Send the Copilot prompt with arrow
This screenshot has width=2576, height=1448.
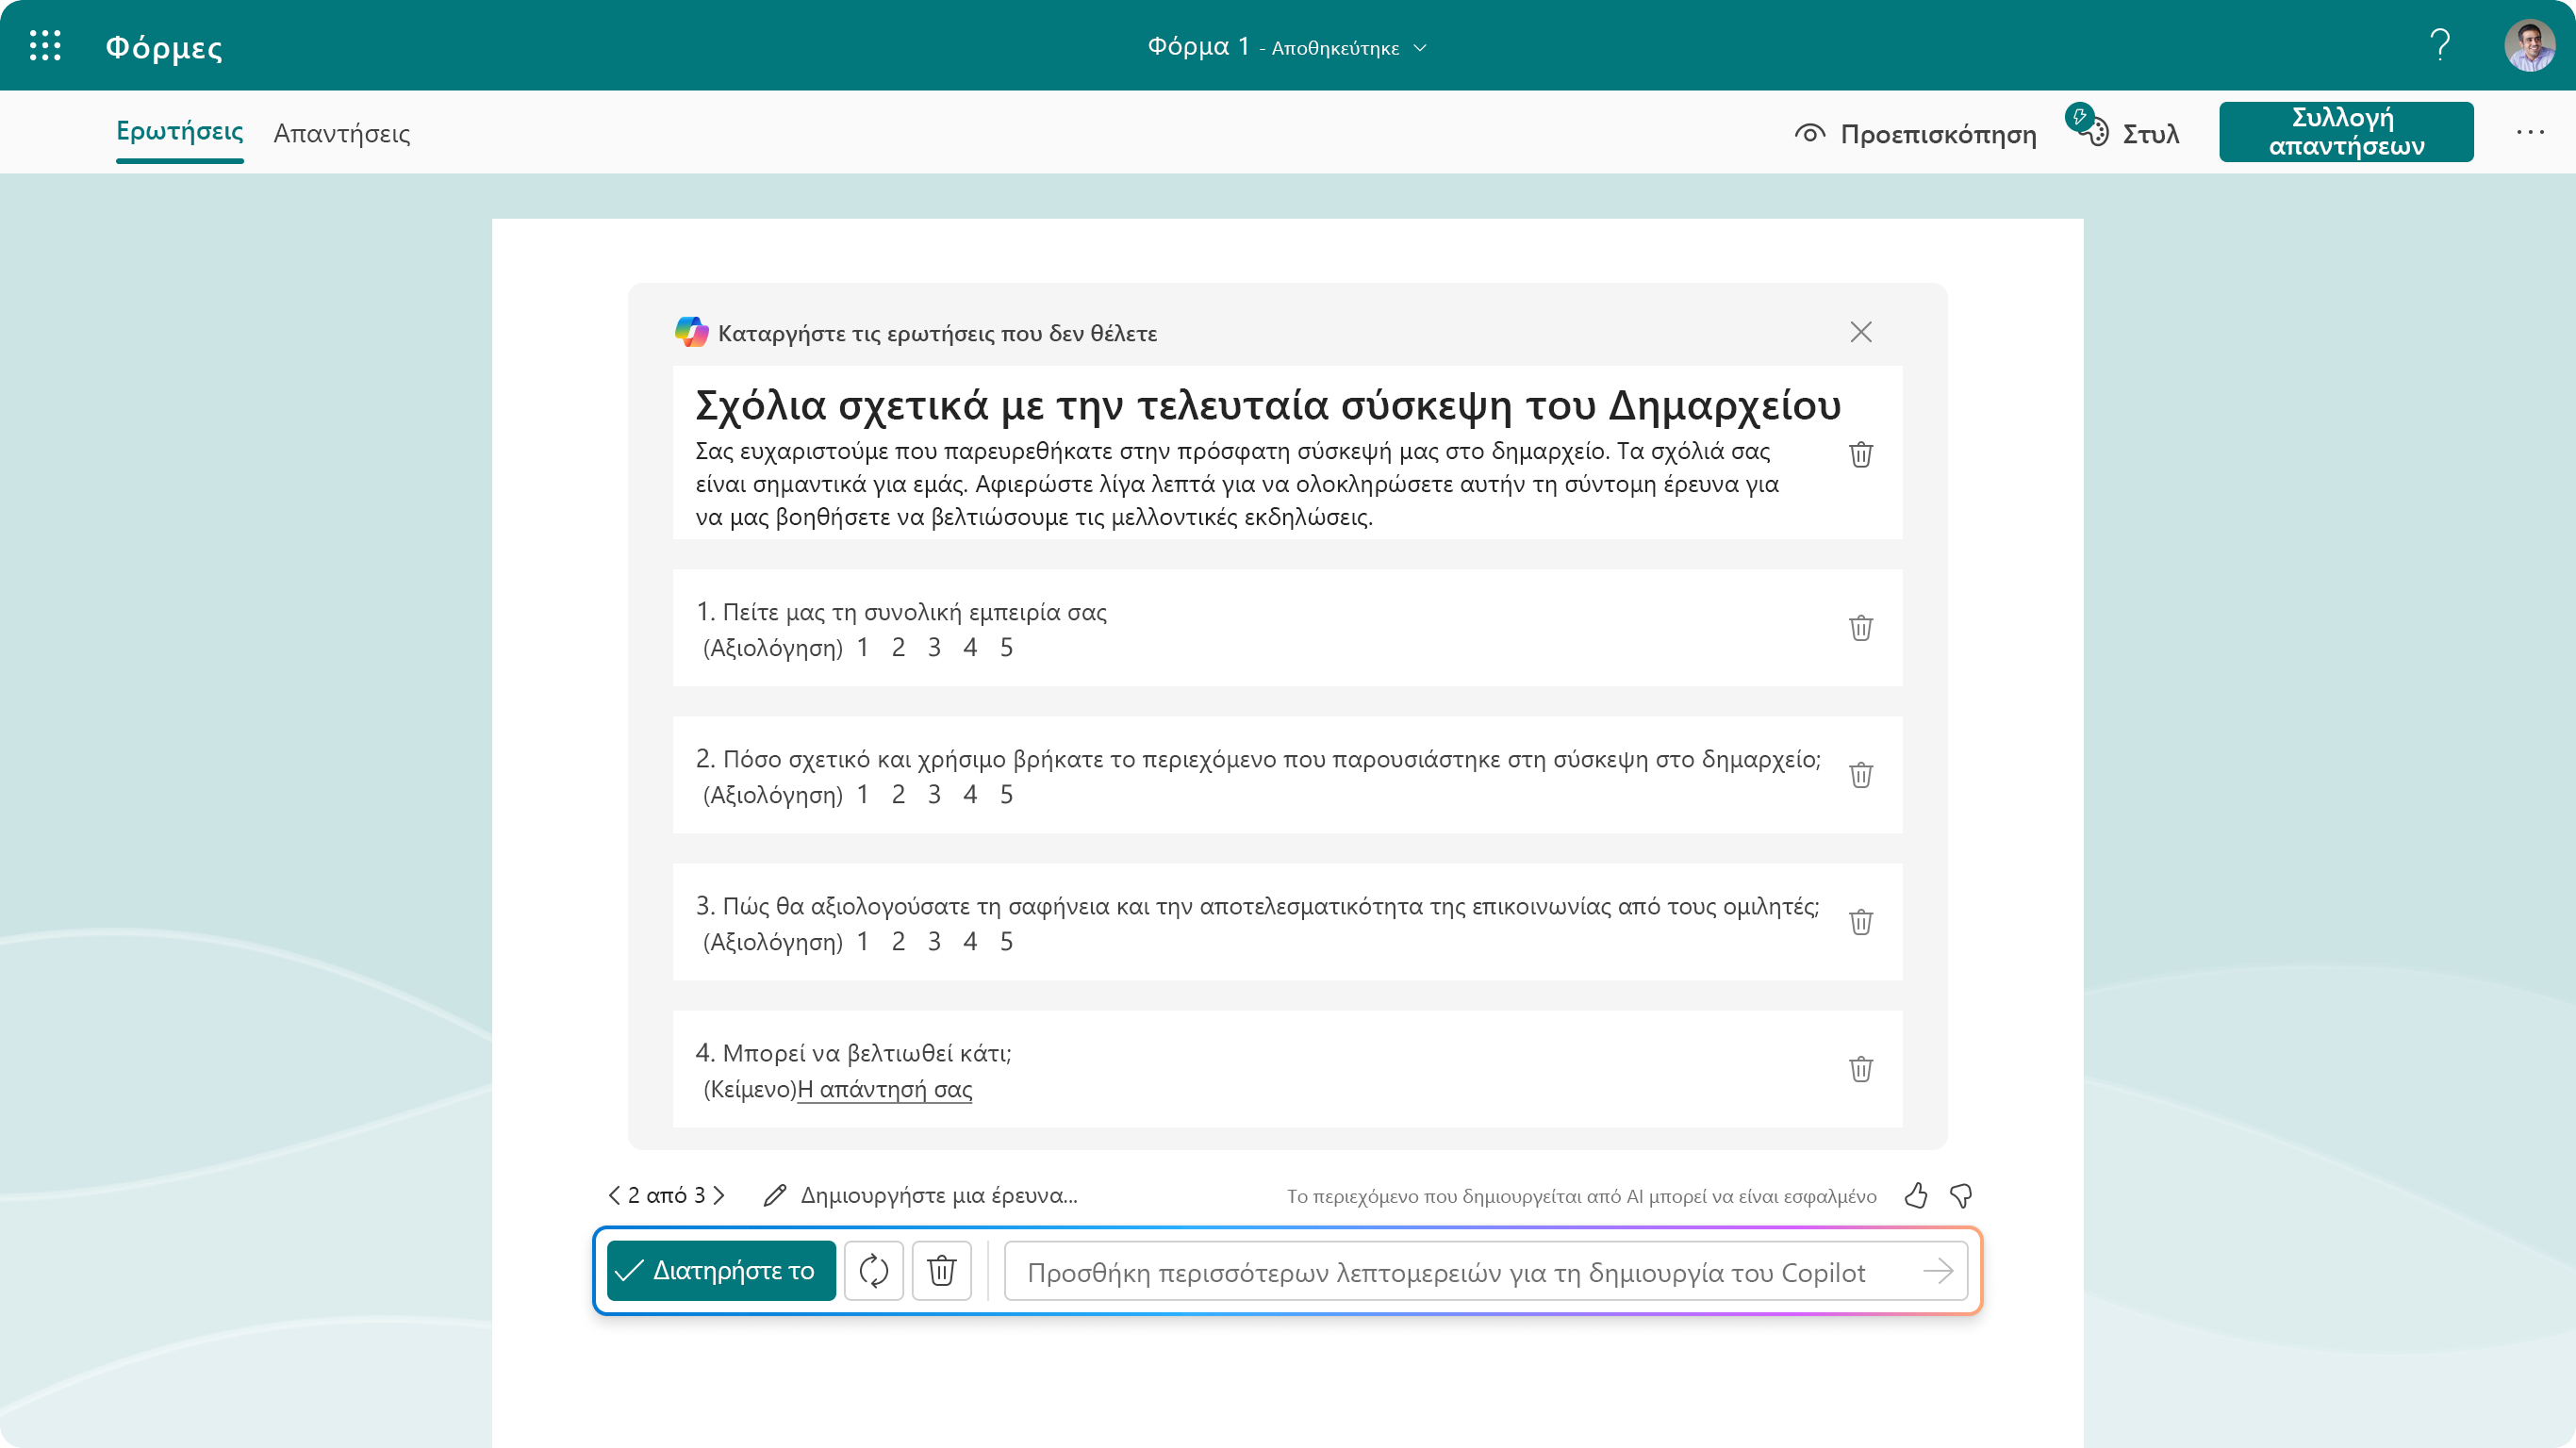1938,1271
